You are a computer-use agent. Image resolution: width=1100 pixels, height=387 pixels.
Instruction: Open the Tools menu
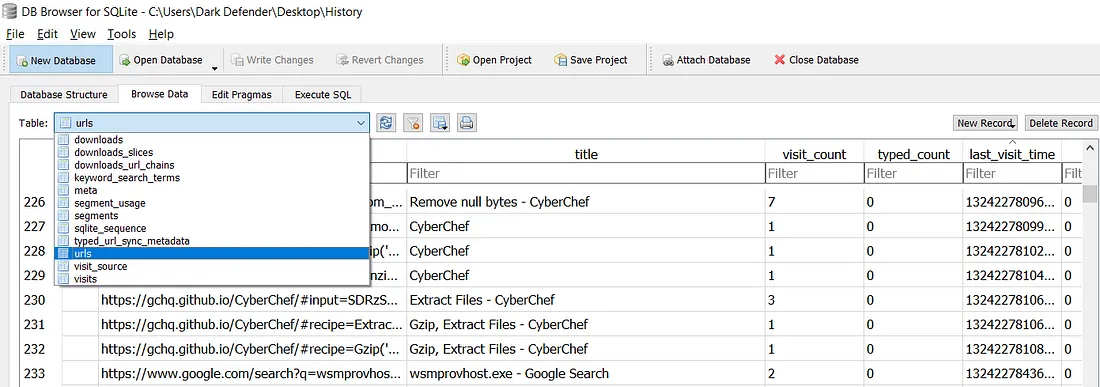[122, 34]
